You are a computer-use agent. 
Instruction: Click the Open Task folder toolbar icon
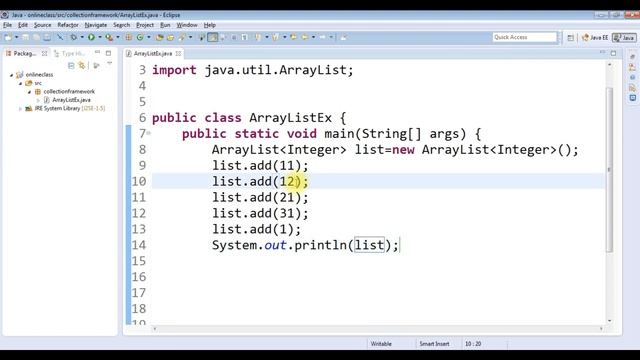click(x=170, y=37)
